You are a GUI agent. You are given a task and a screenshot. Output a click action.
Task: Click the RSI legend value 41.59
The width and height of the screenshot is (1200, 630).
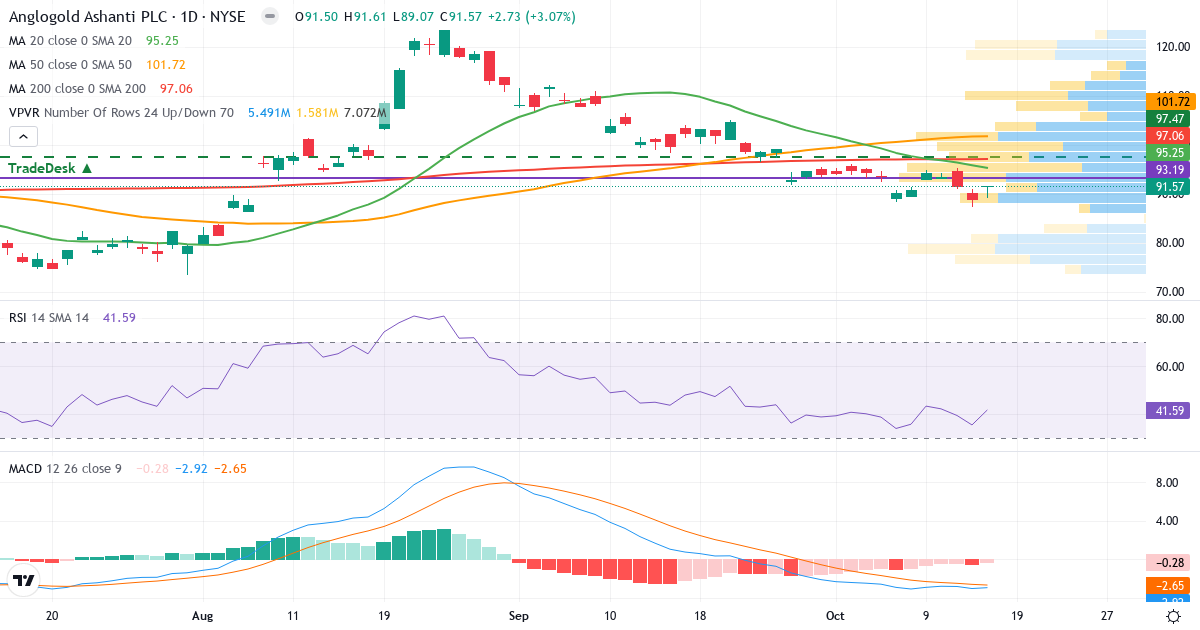(x=119, y=317)
